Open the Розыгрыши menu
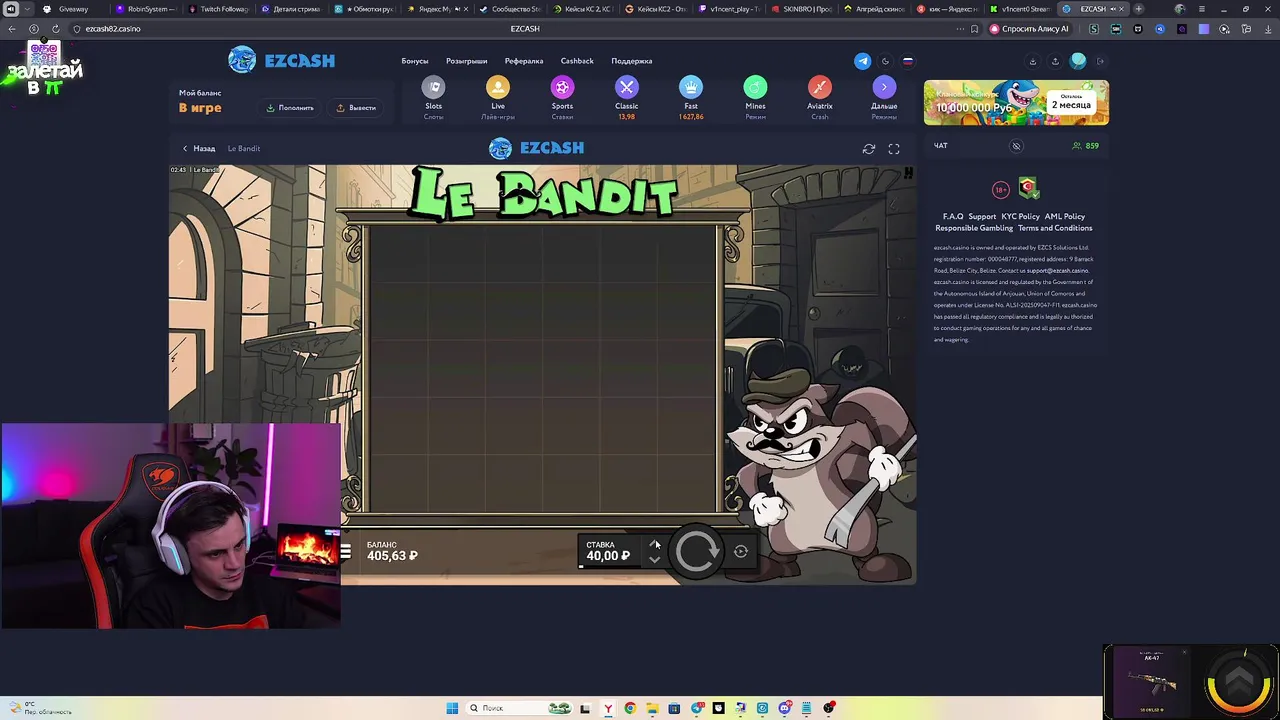Image resolution: width=1280 pixels, height=720 pixels. (x=467, y=61)
